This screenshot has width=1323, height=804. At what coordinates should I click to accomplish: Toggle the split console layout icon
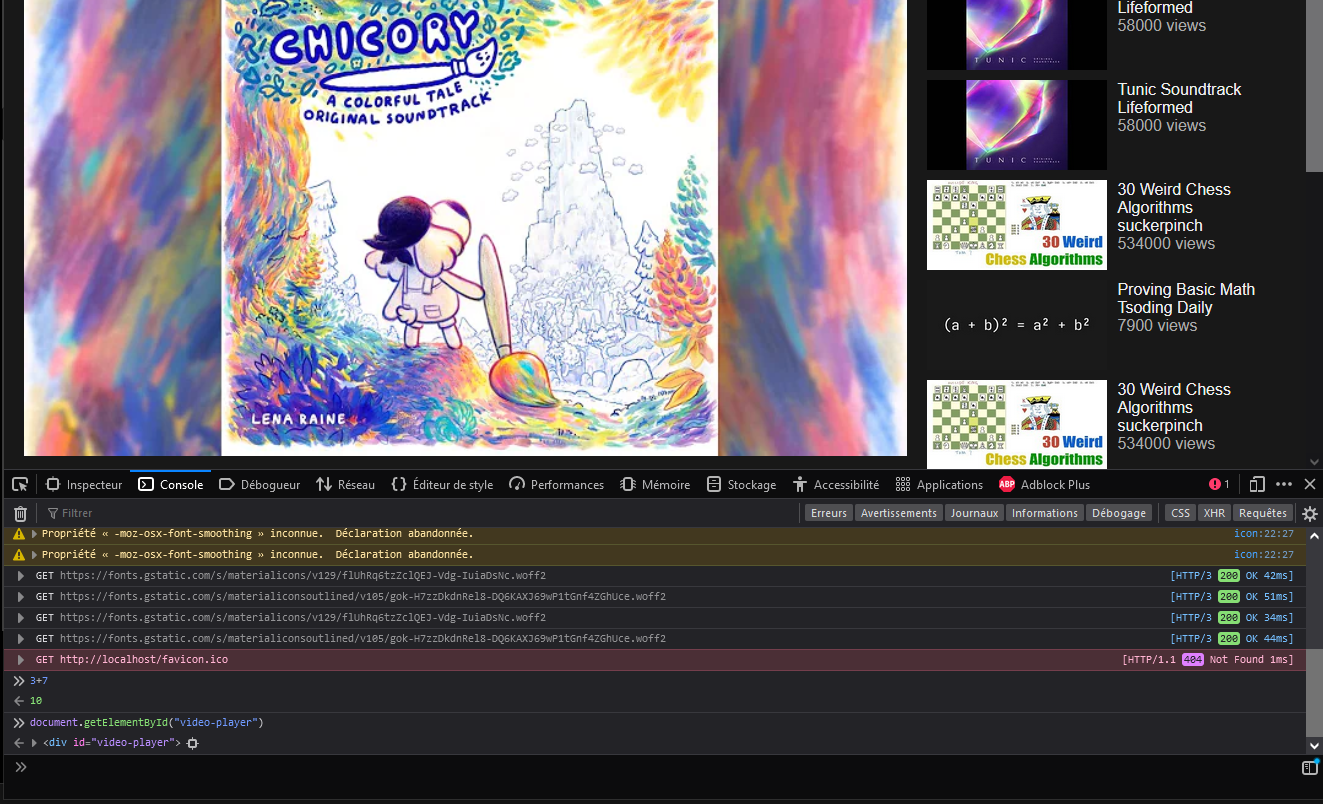(x=1309, y=767)
